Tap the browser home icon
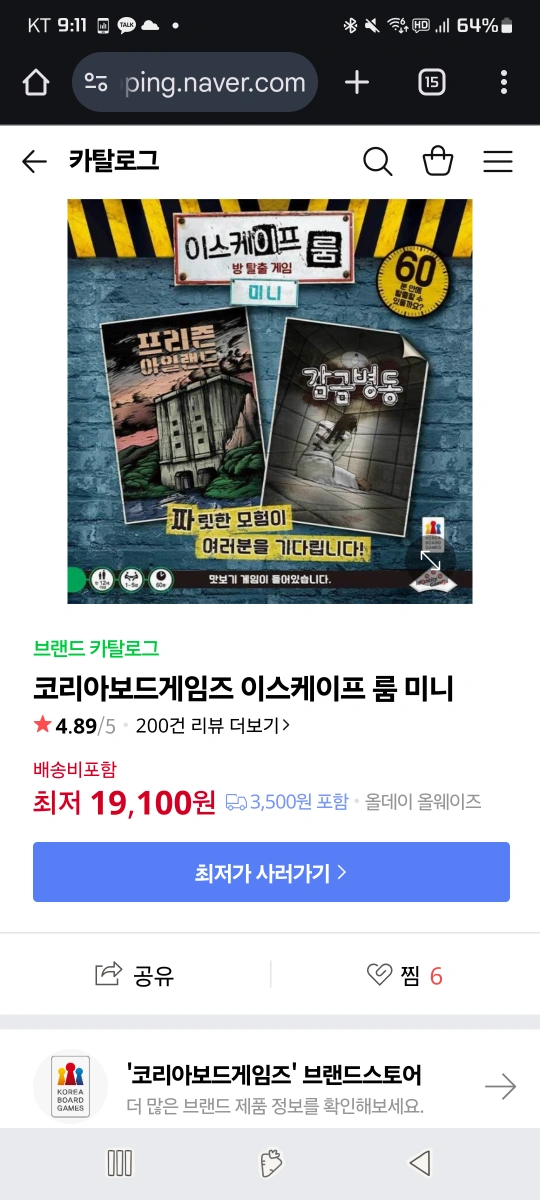The height and width of the screenshot is (1200, 540). pyautogui.click(x=36, y=82)
